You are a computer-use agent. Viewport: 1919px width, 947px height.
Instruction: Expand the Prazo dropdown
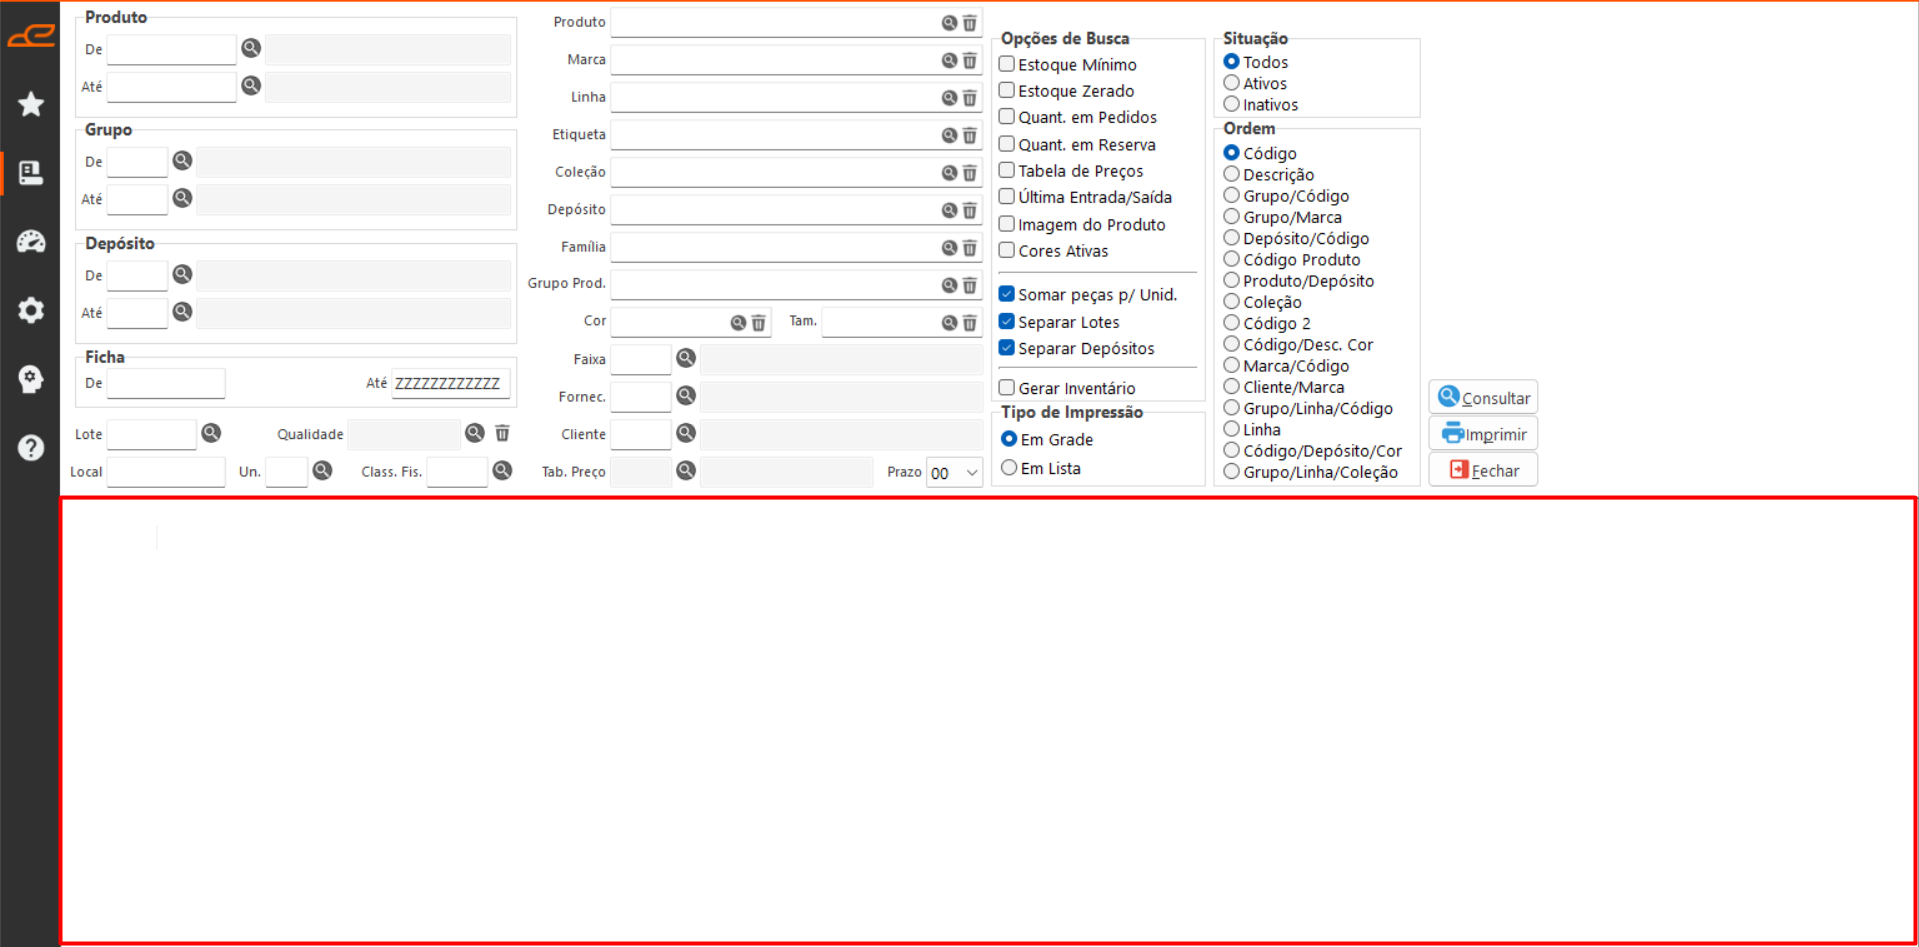click(x=971, y=473)
